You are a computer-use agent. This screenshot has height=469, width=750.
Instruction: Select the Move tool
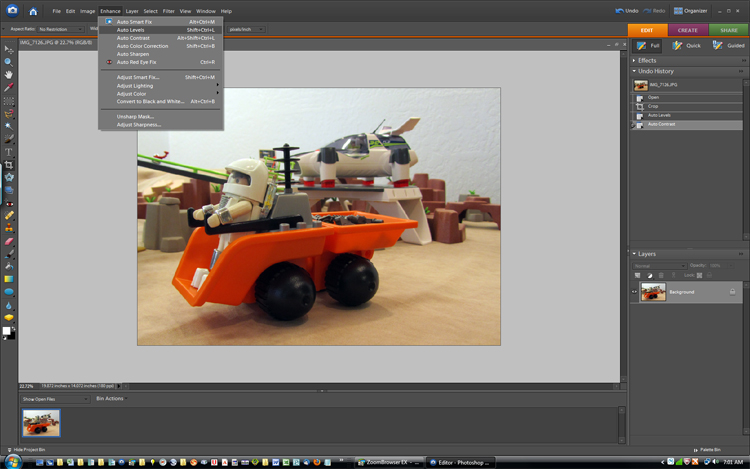tap(9, 49)
